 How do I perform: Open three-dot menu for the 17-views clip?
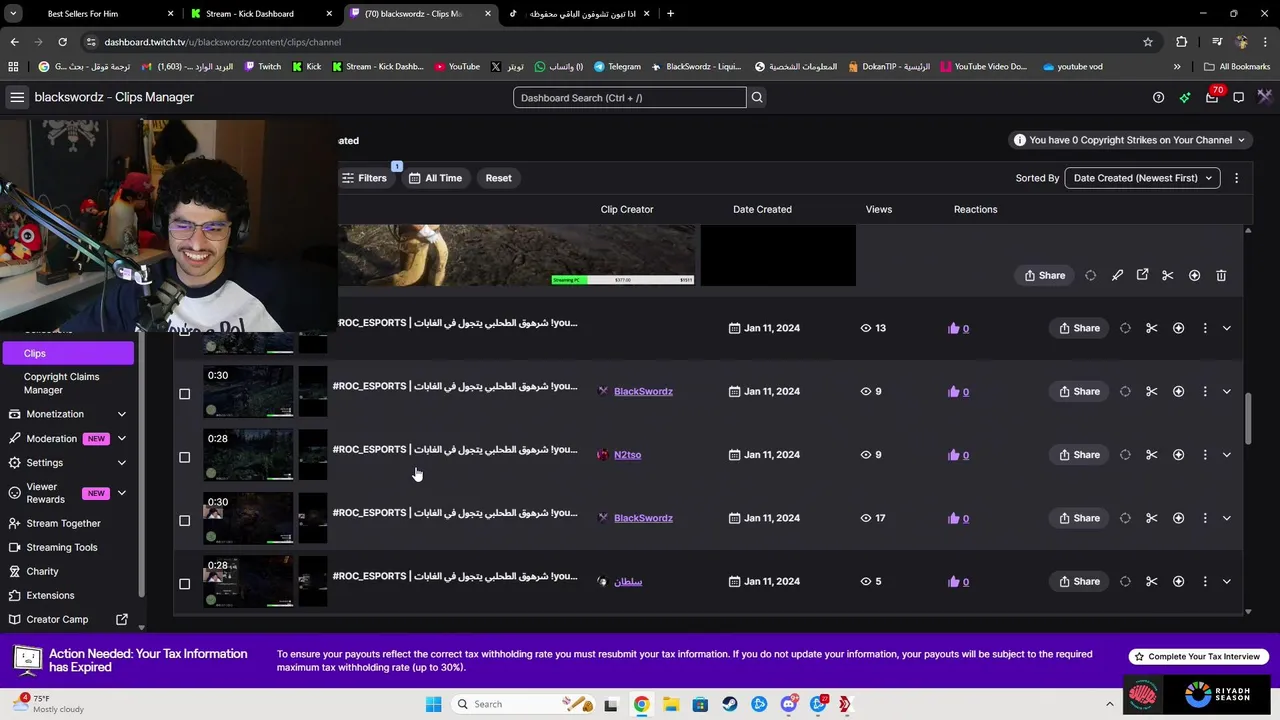(1204, 518)
